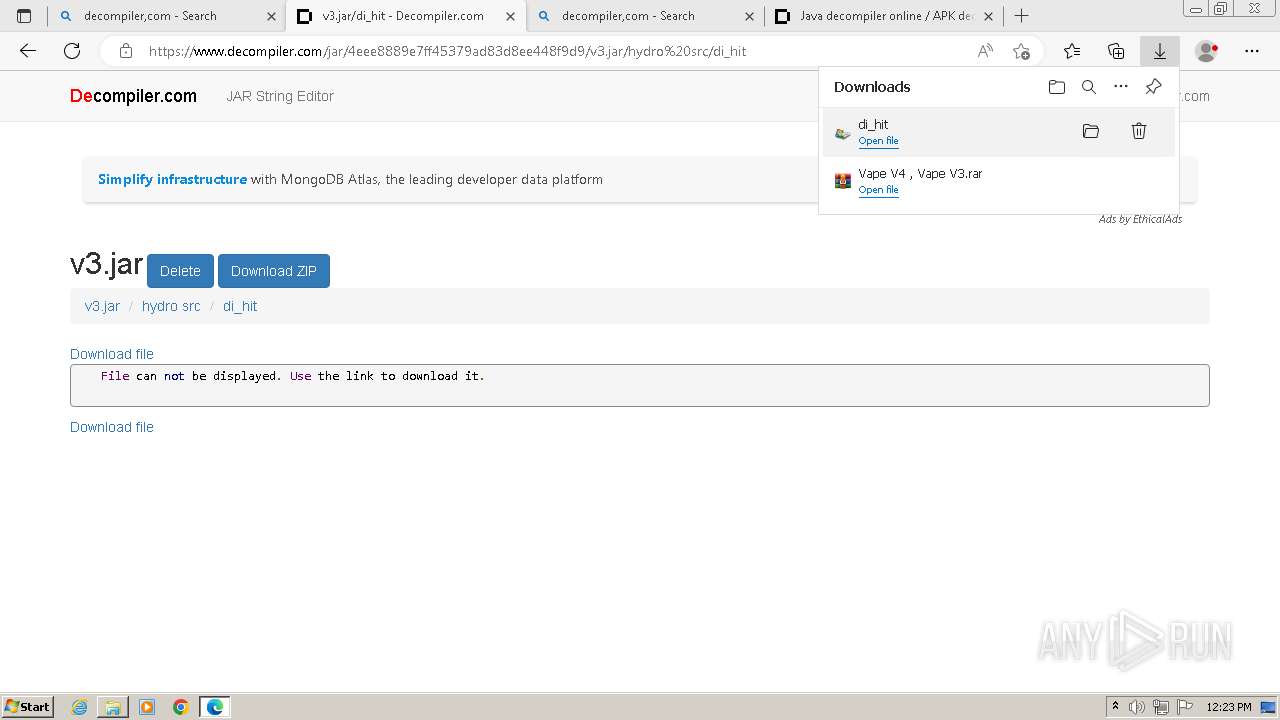Open the Simplify infrastructure ad link
The width and height of the screenshot is (1280, 720).
click(x=172, y=180)
